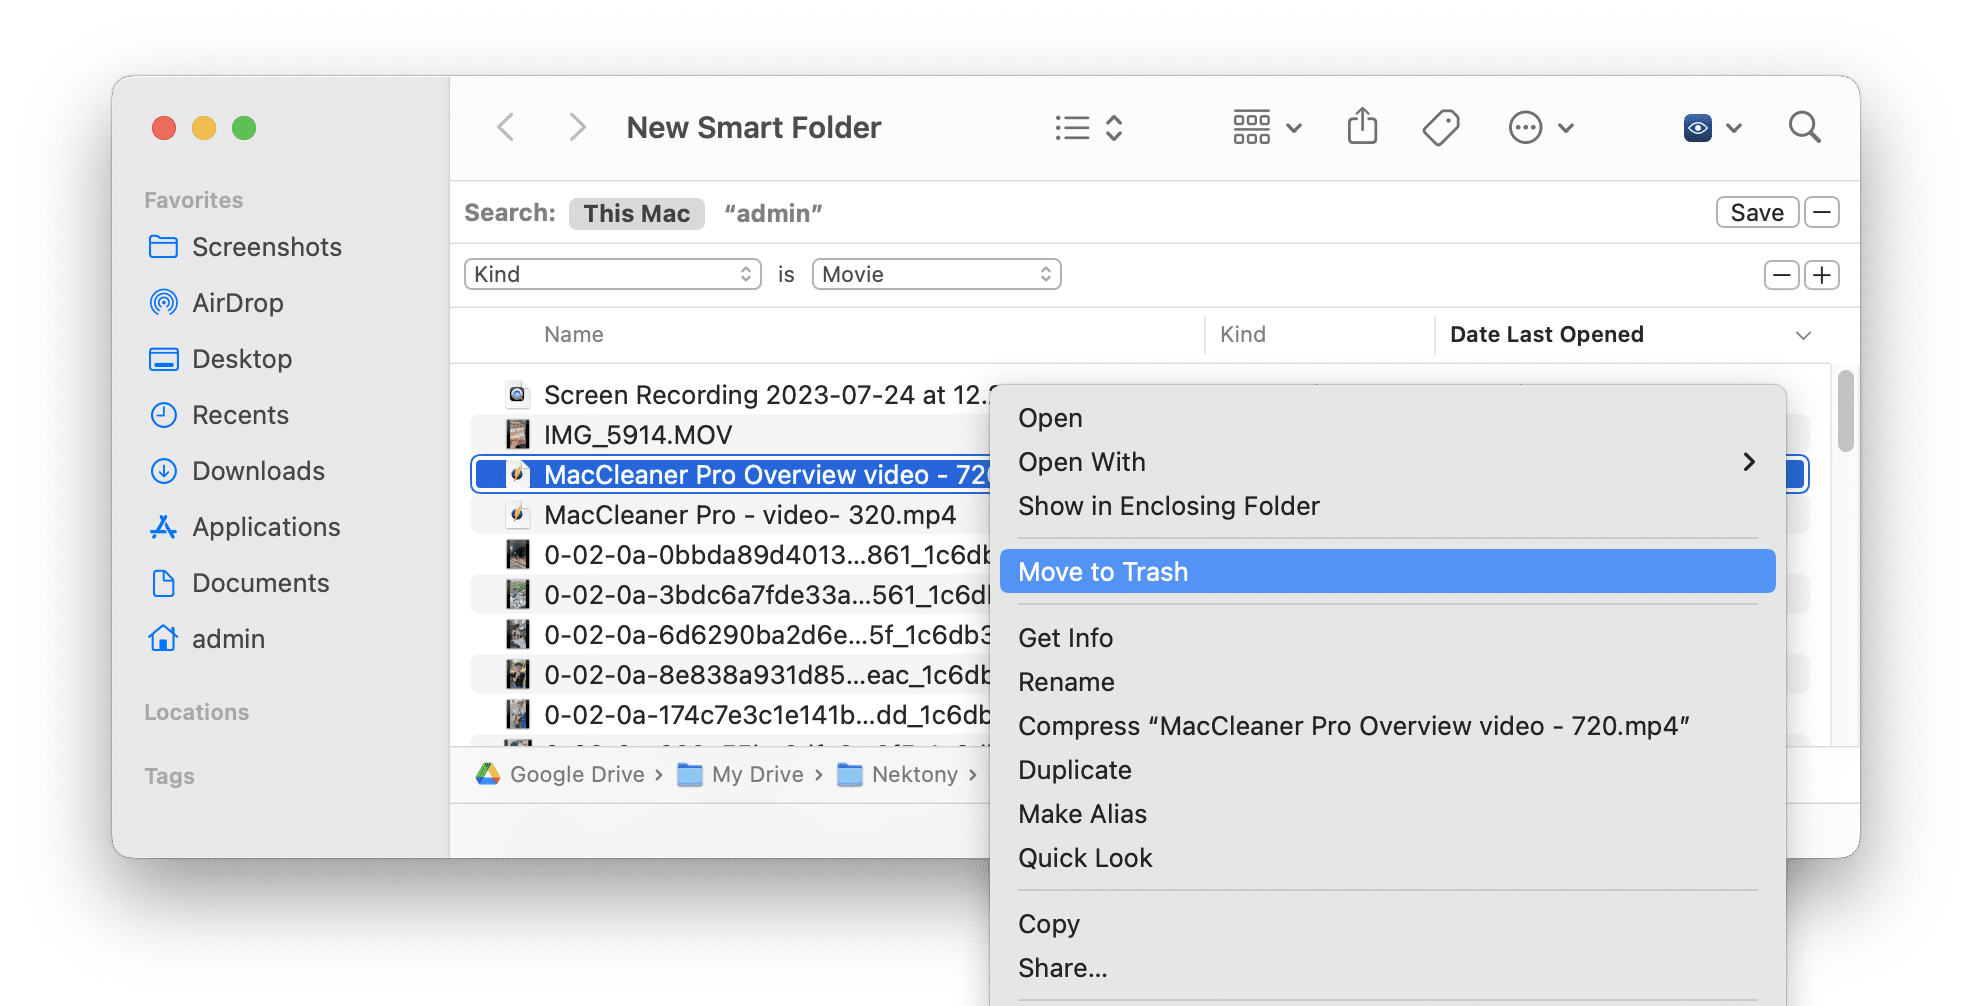Image resolution: width=1972 pixels, height=1006 pixels.
Task: Sort by the Date Last Opened column
Action: (1546, 334)
